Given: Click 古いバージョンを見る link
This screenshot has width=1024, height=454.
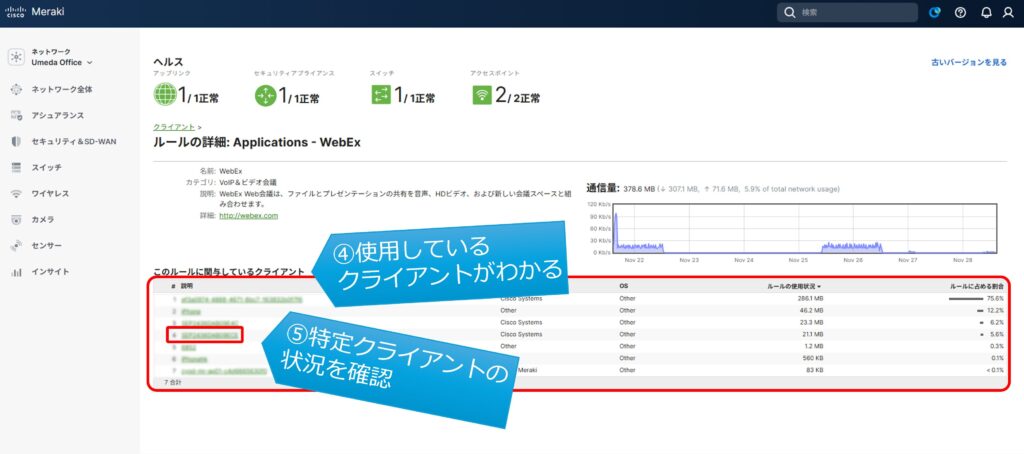Looking at the screenshot, I should coord(968,63).
